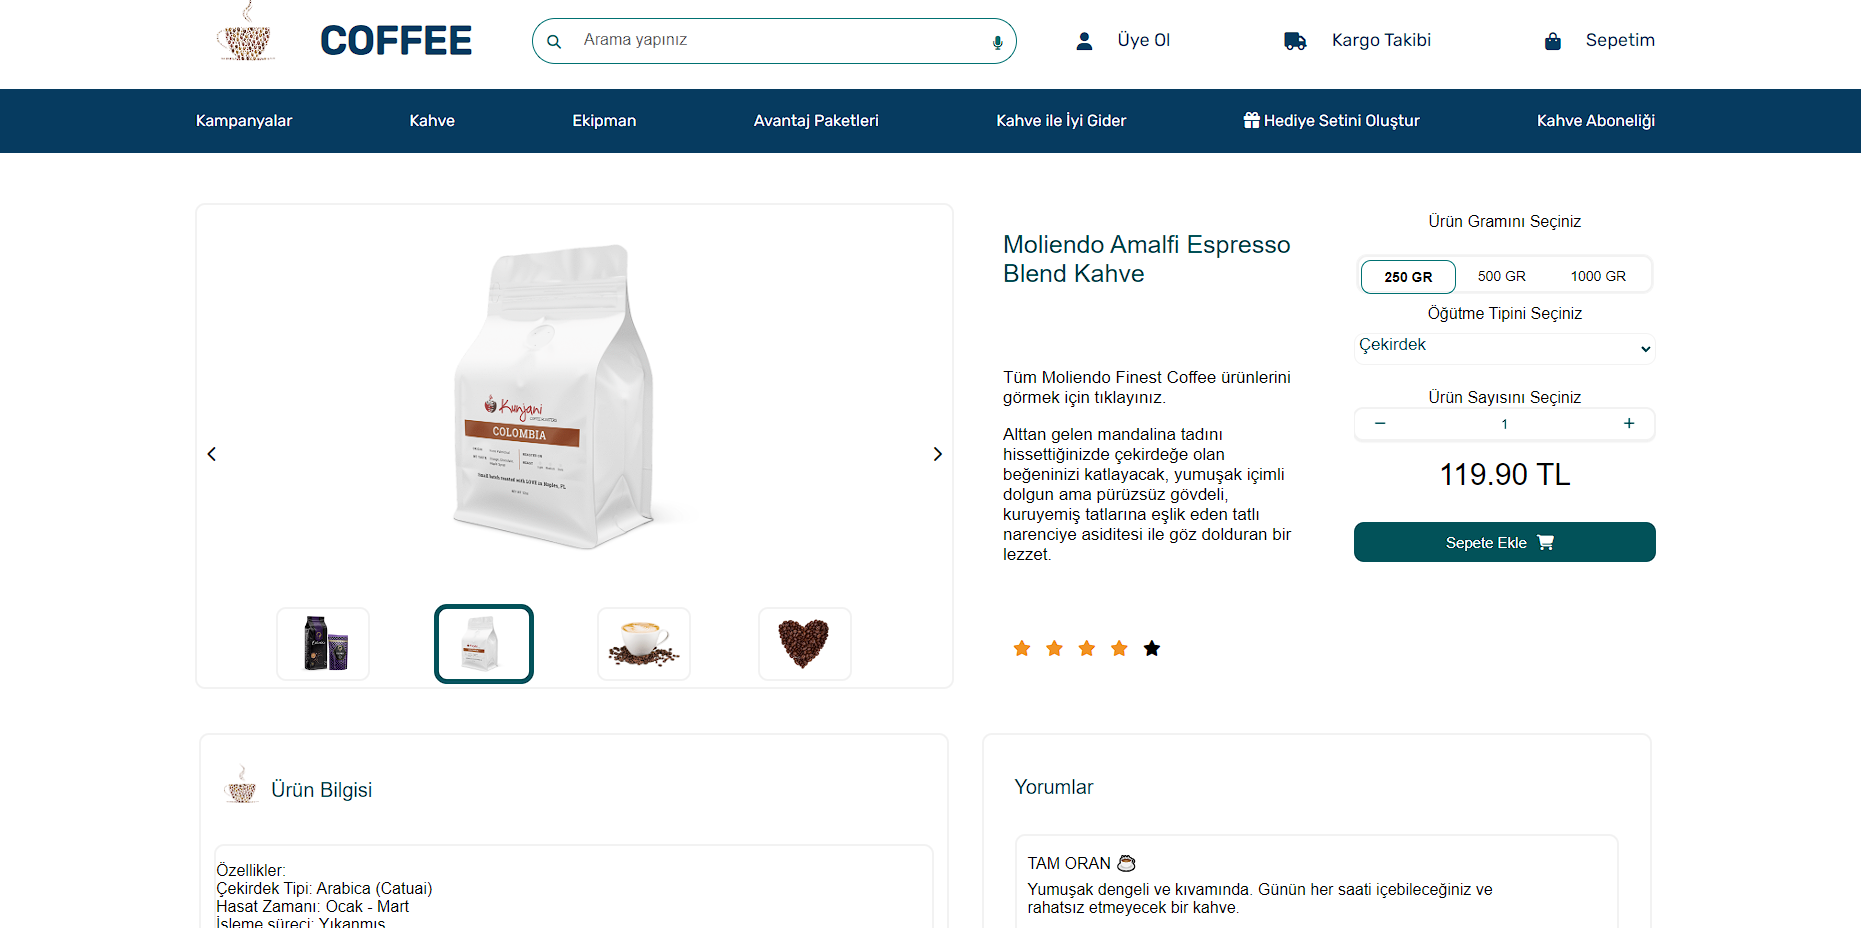Click the right arrow of the image carousel

tap(937, 453)
